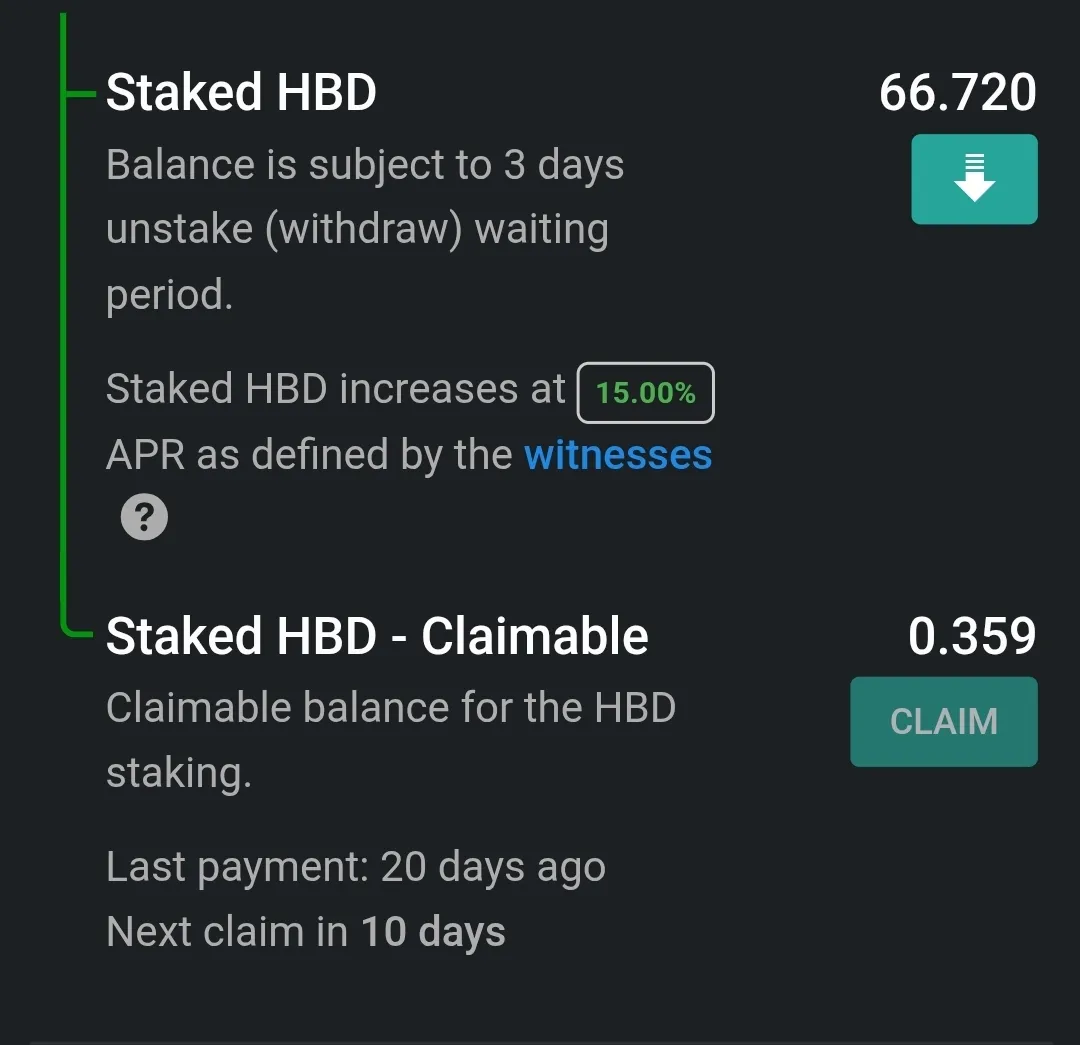Select the Next claim in text
Image resolution: width=1080 pixels, height=1045 pixels.
coord(227,931)
